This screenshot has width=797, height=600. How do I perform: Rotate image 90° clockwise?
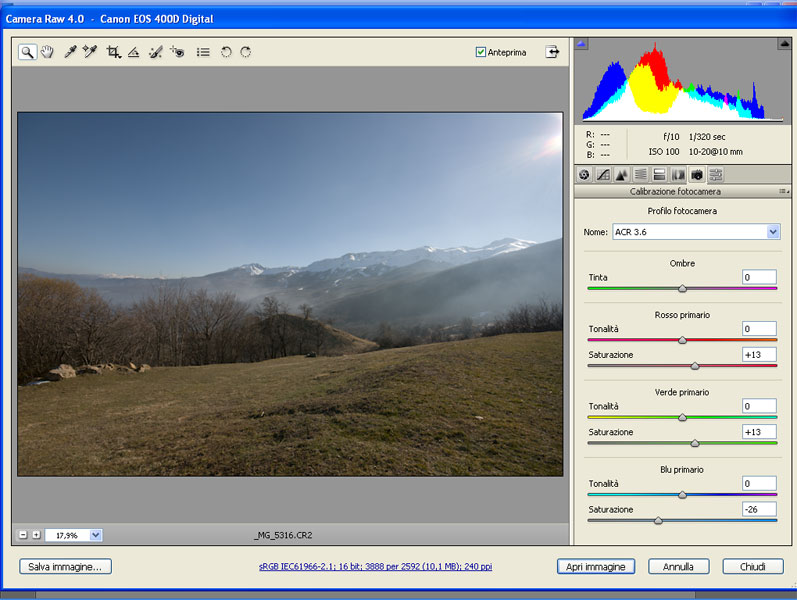point(245,52)
